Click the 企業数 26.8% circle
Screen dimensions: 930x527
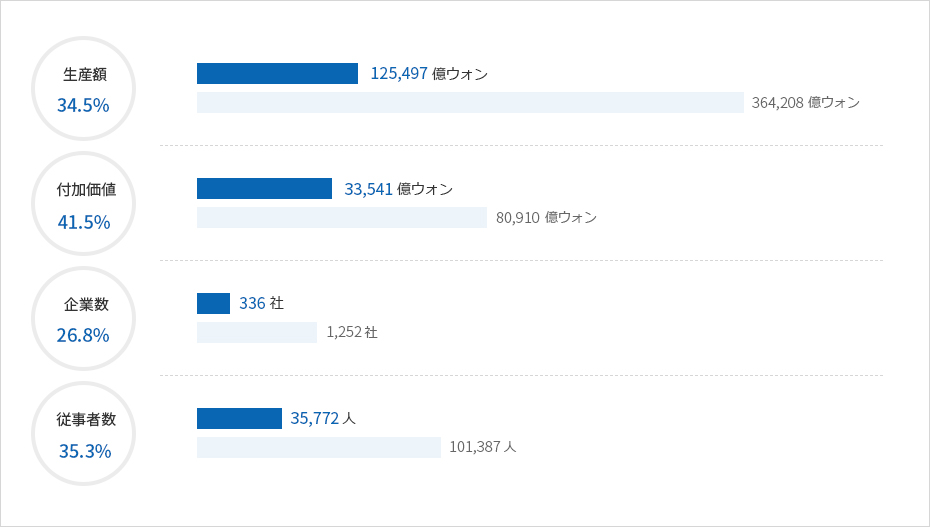[x=84, y=319]
